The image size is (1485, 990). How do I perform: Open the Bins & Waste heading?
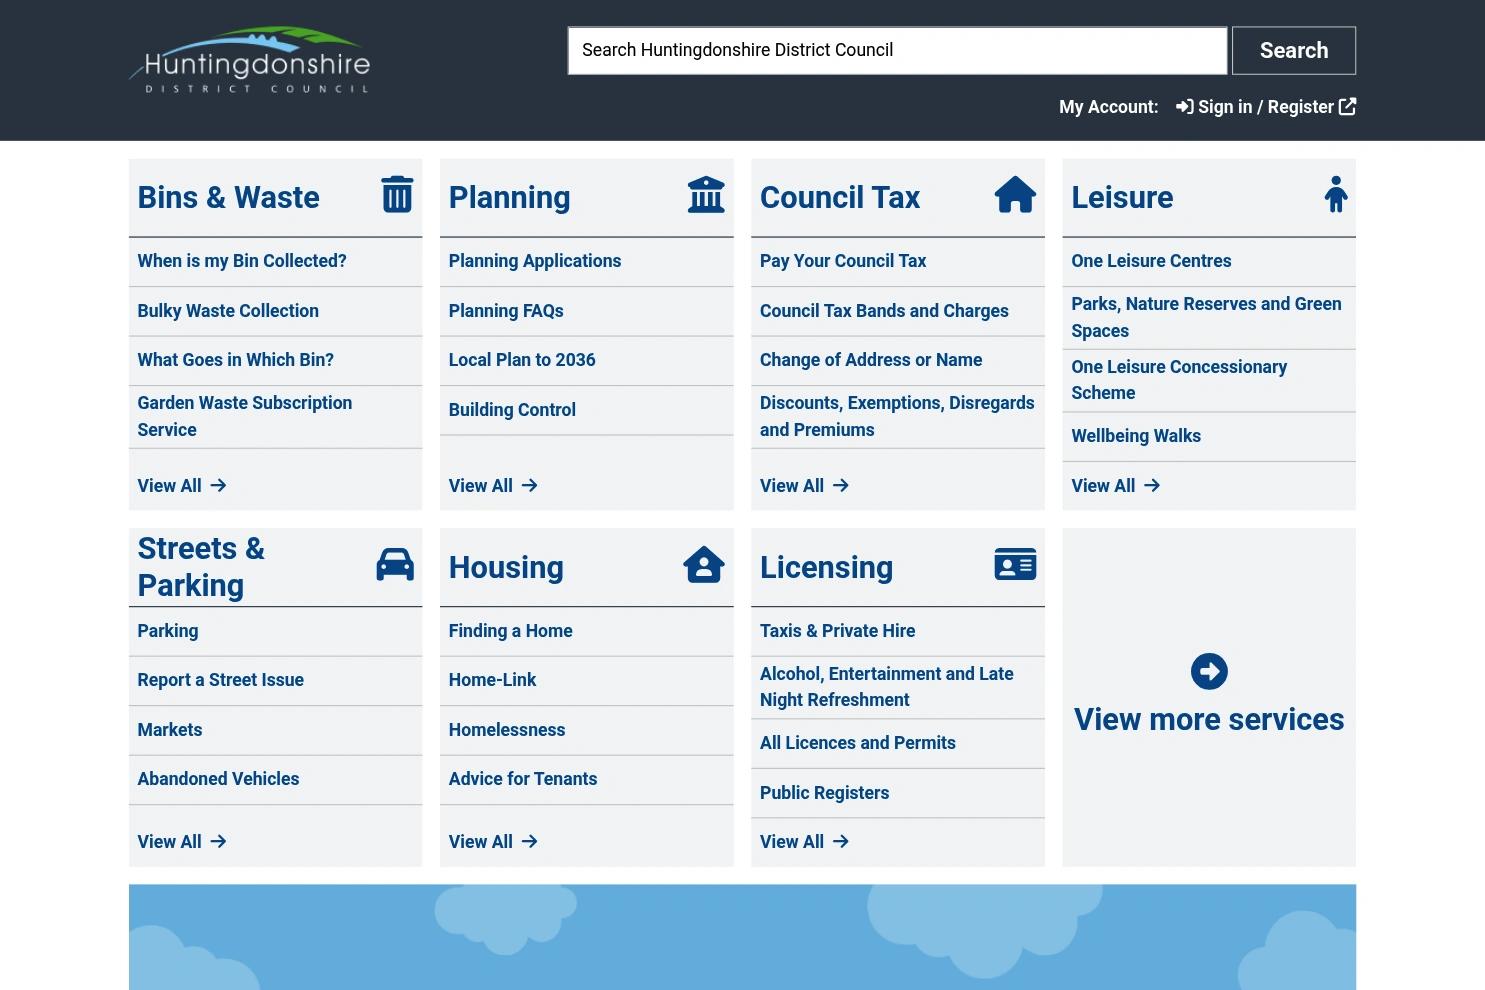point(228,197)
